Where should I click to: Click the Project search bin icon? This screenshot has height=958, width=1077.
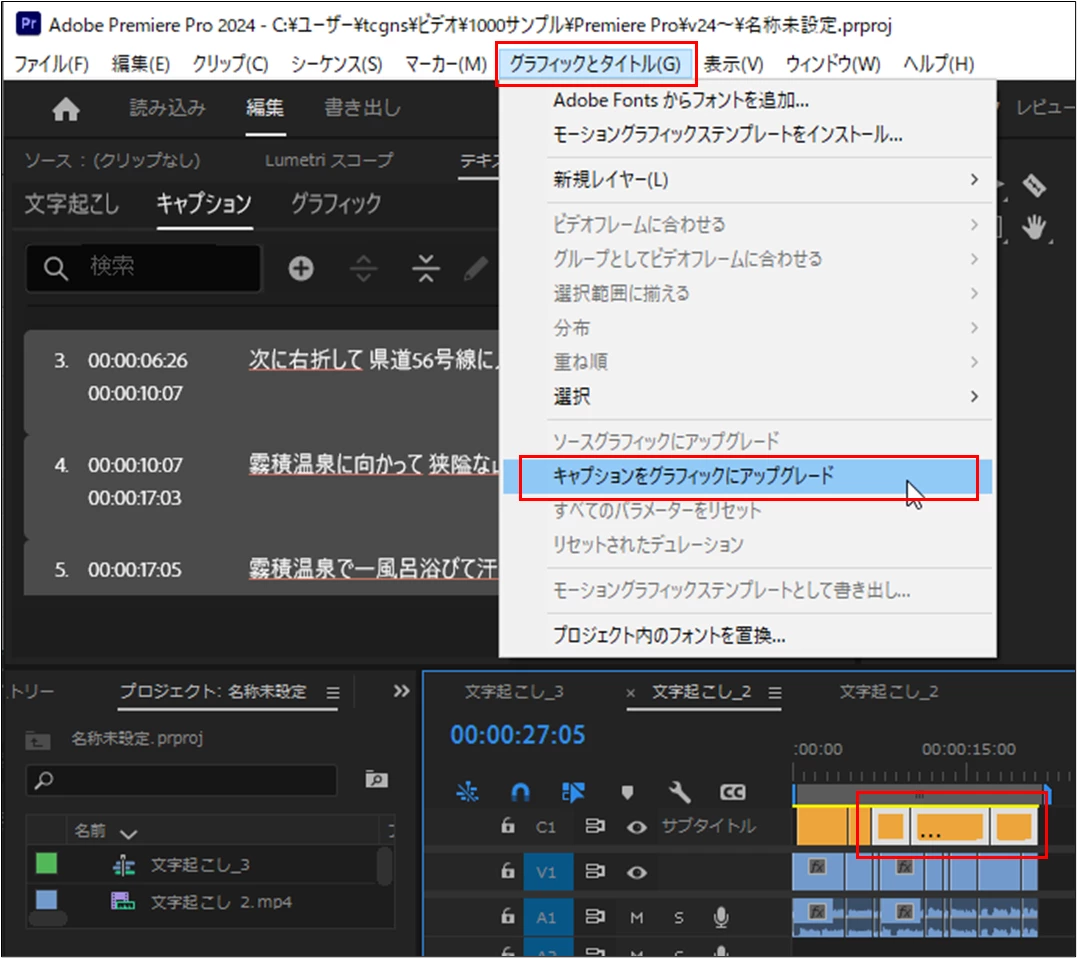(376, 779)
